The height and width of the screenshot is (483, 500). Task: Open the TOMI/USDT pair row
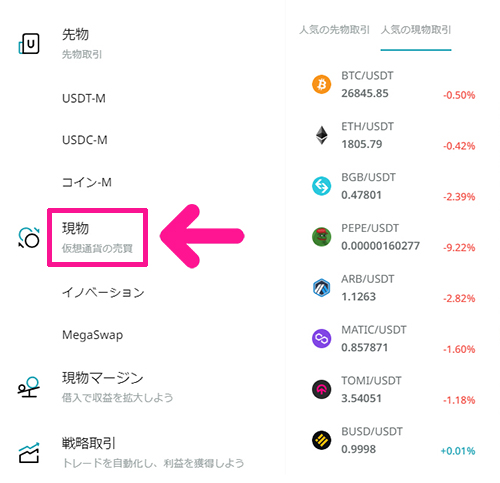click(x=393, y=389)
